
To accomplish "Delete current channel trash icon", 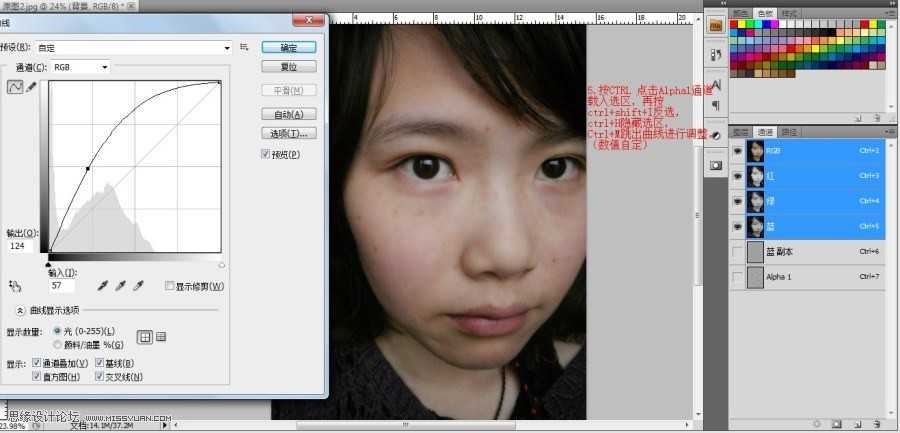I will pos(876,424).
